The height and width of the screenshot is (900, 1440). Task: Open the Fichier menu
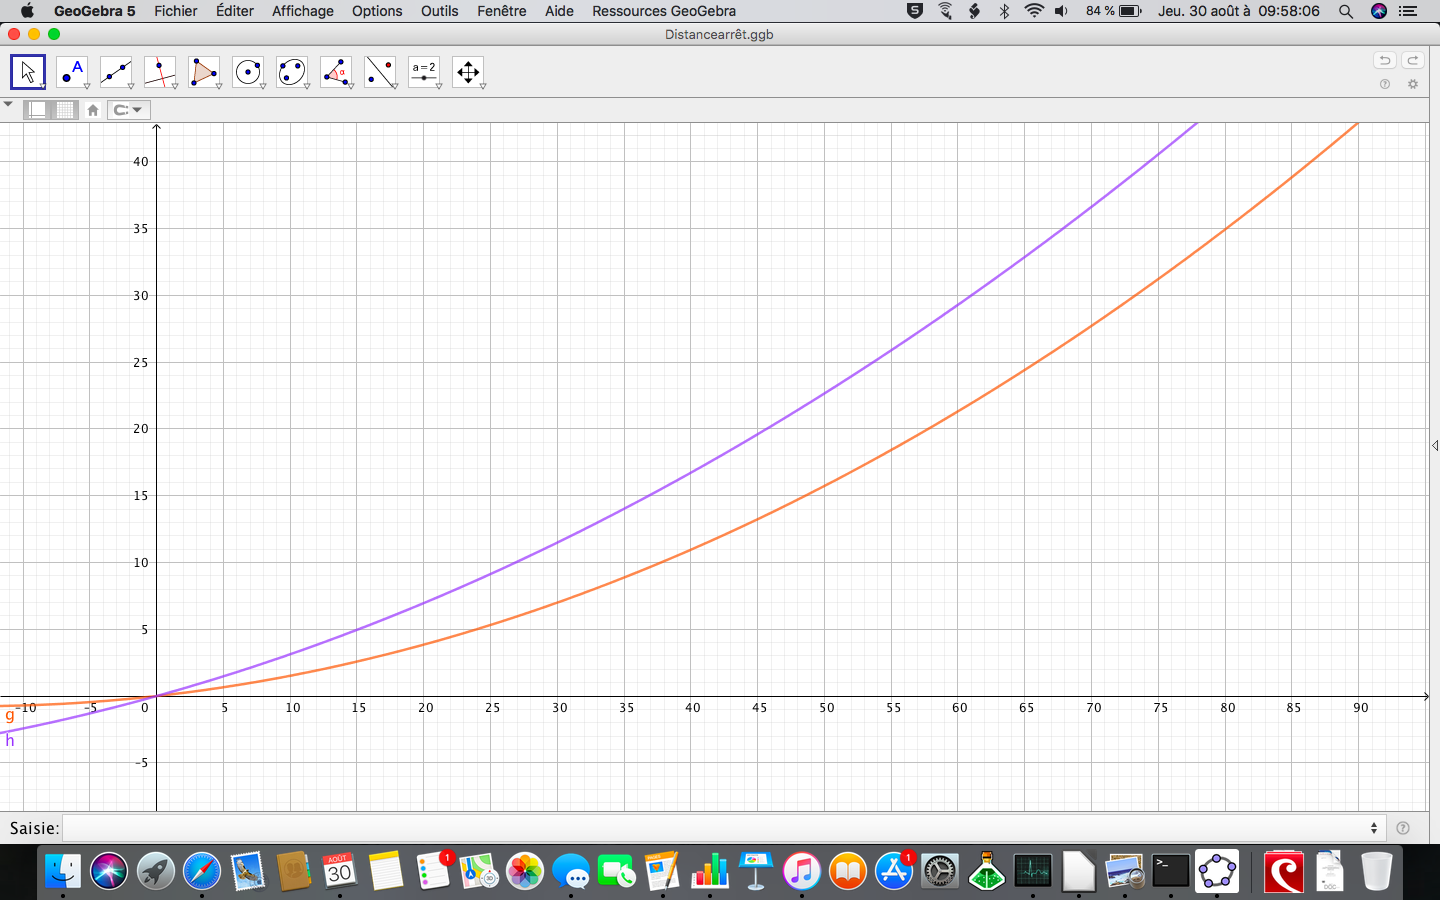coord(176,11)
